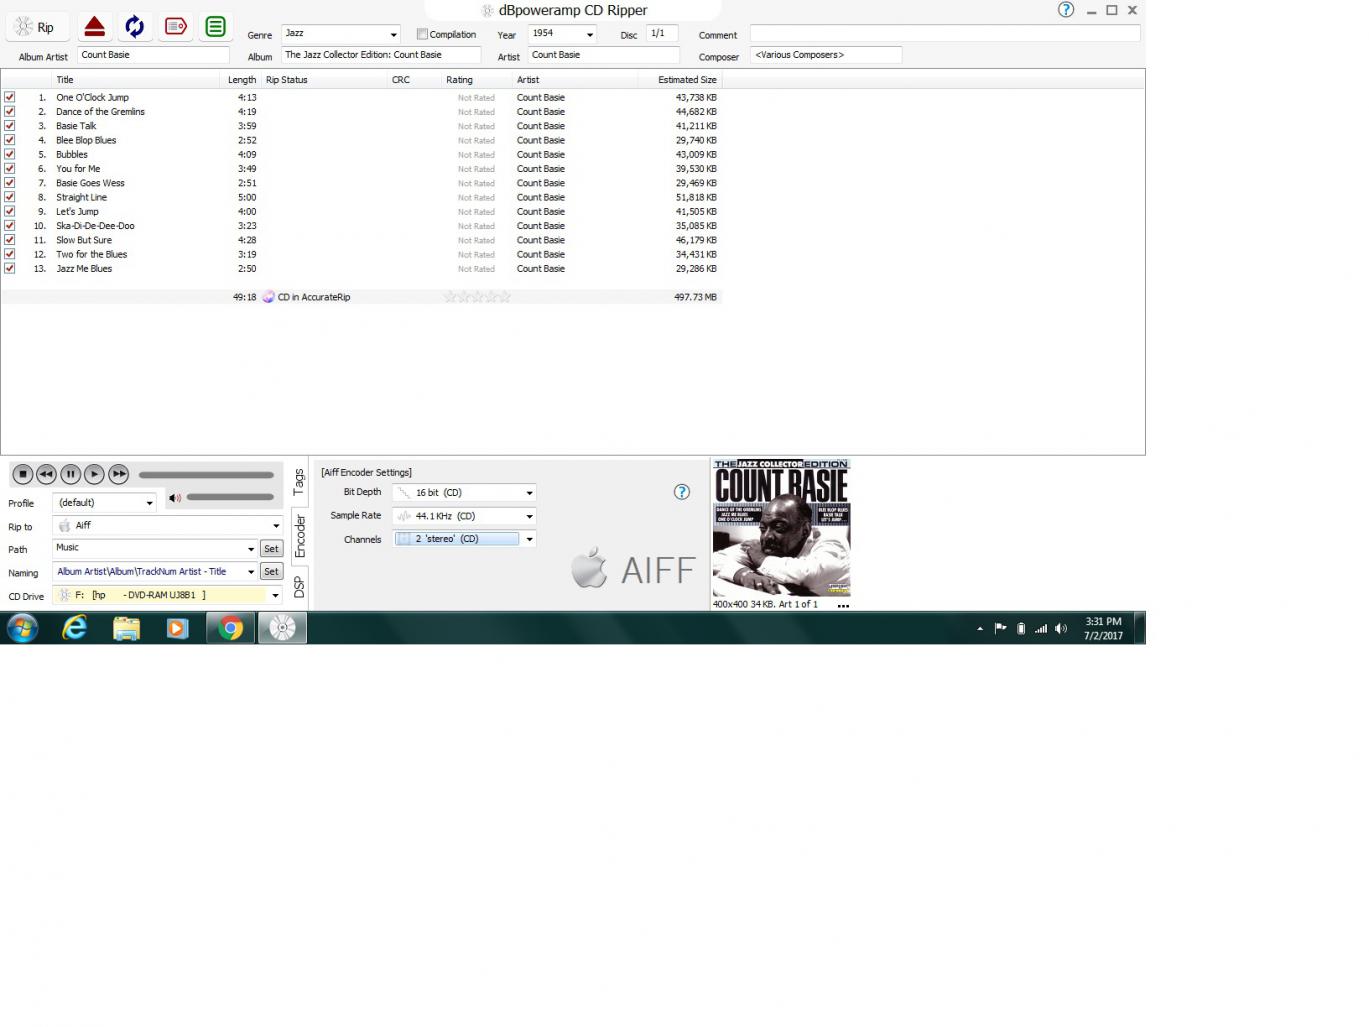Open the red tag metadata icon

pyautogui.click(x=176, y=27)
